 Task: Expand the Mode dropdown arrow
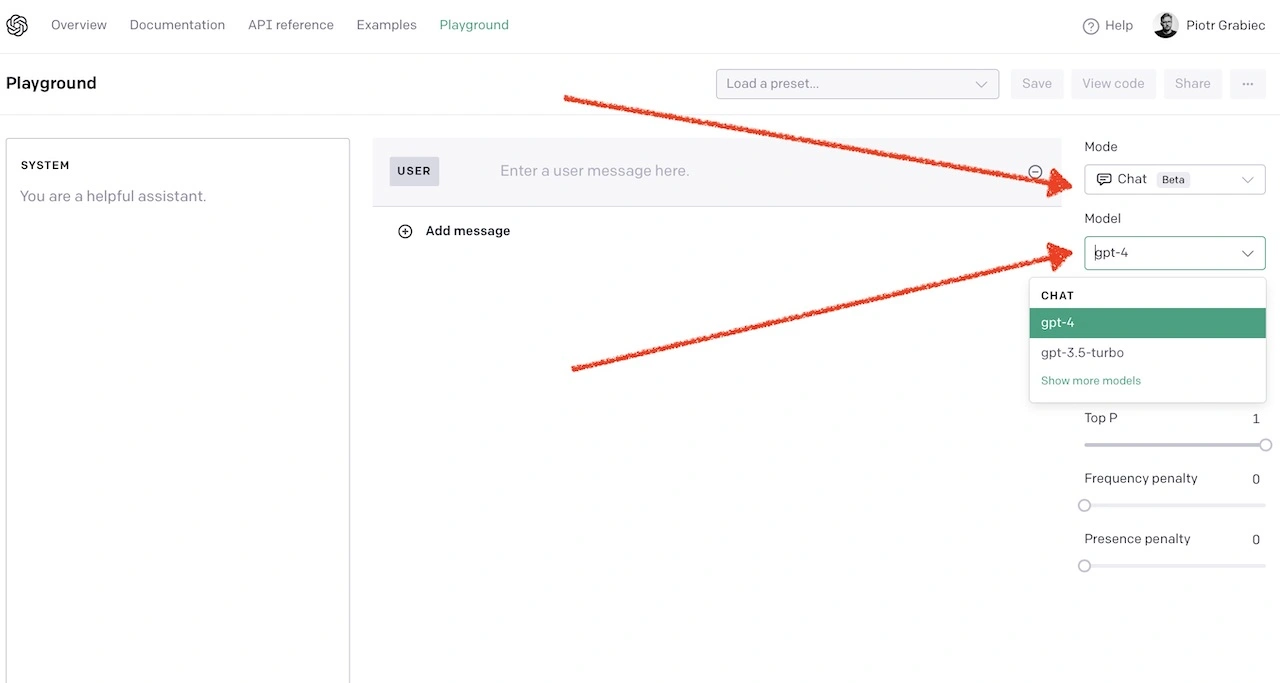(x=1247, y=180)
